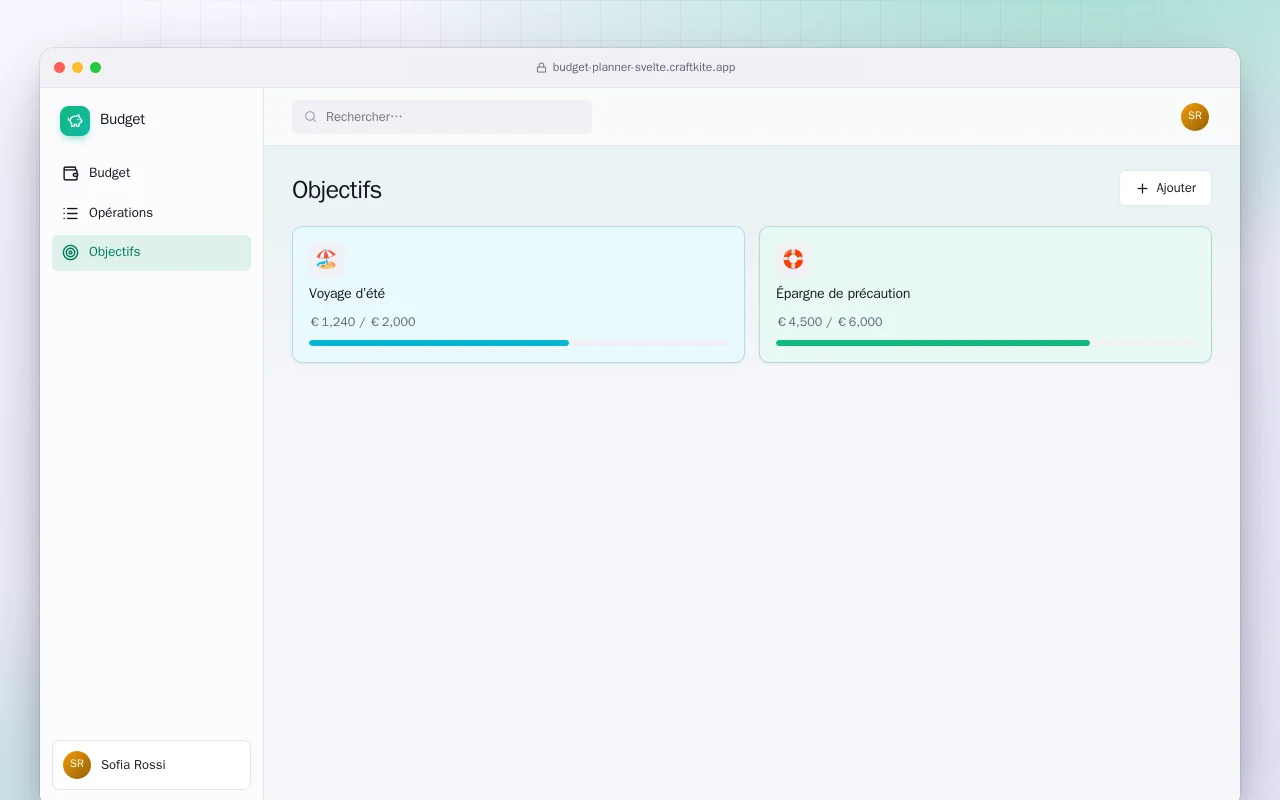The height and width of the screenshot is (800, 1280).
Task: Focus the Rechercher search field
Action: [442, 117]
